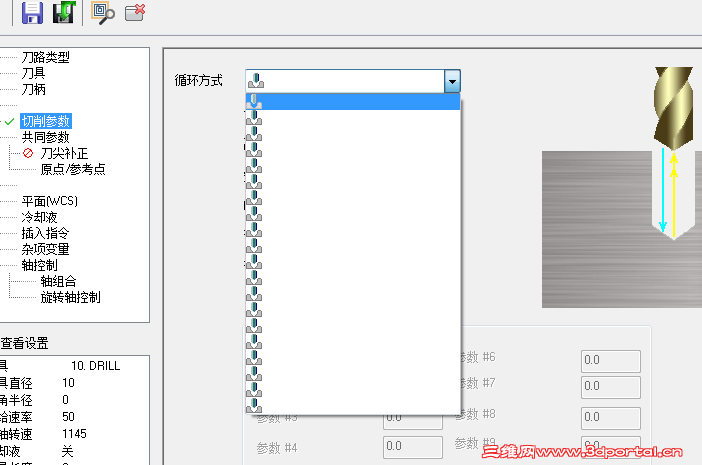Viewport: 702px width, 465px height.
Task: Open the 刀具 tree page
Action: 34,73
